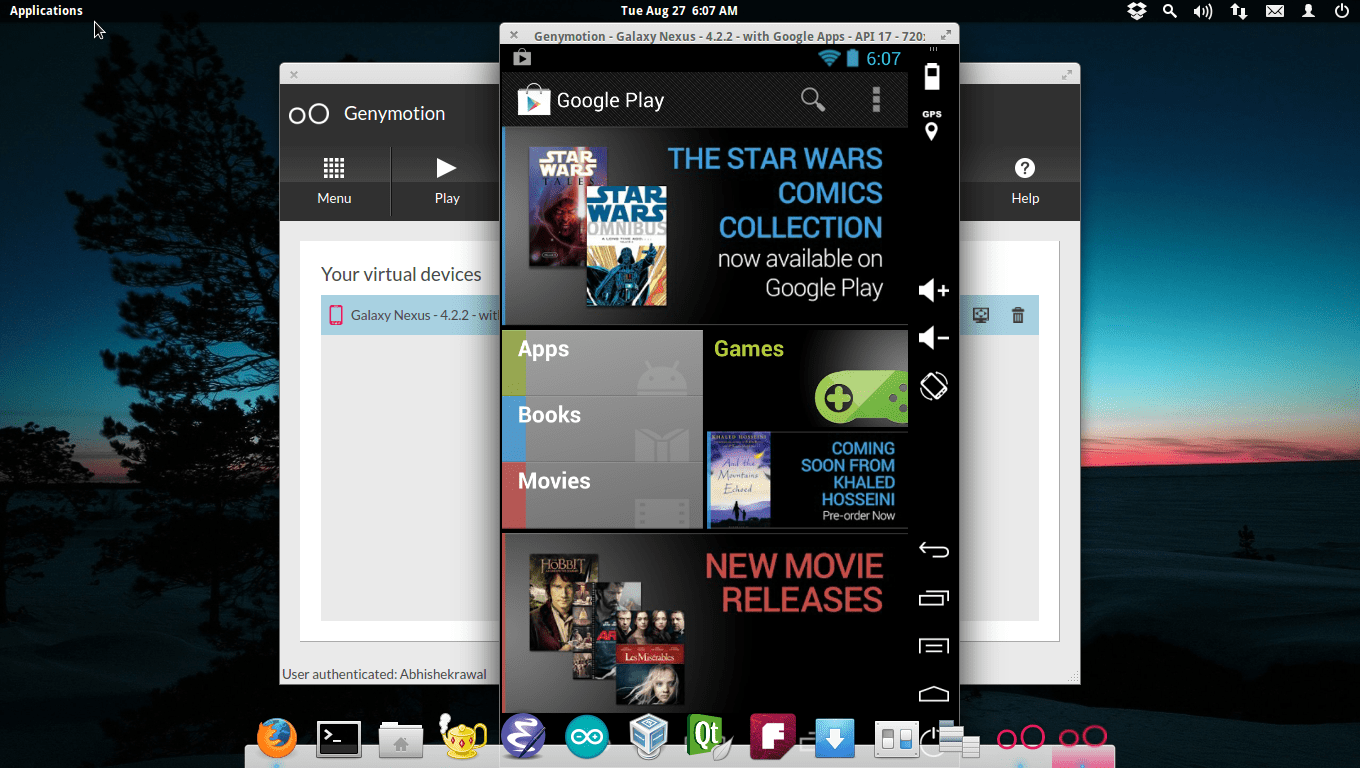1360x768 pixels.
Task: Open the Dropbox indicator in system tray
Action: [x=1137, y=11]
